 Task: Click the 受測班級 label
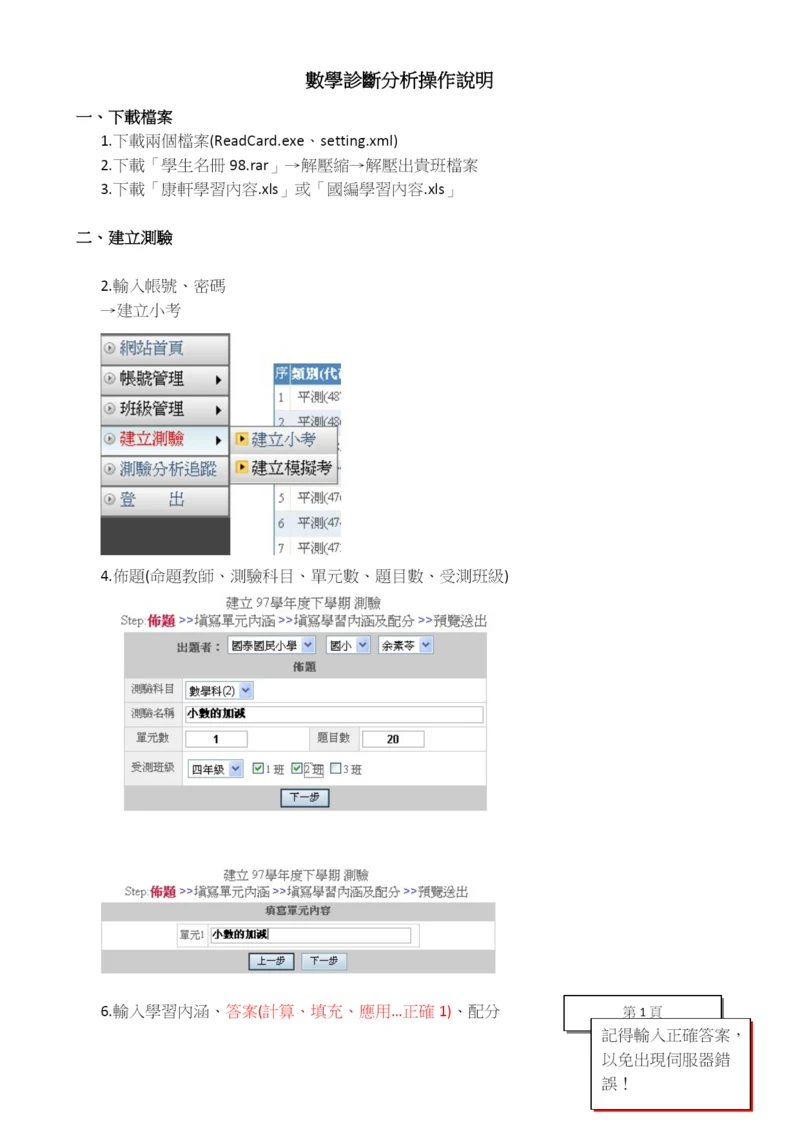(x=152, y=767)
